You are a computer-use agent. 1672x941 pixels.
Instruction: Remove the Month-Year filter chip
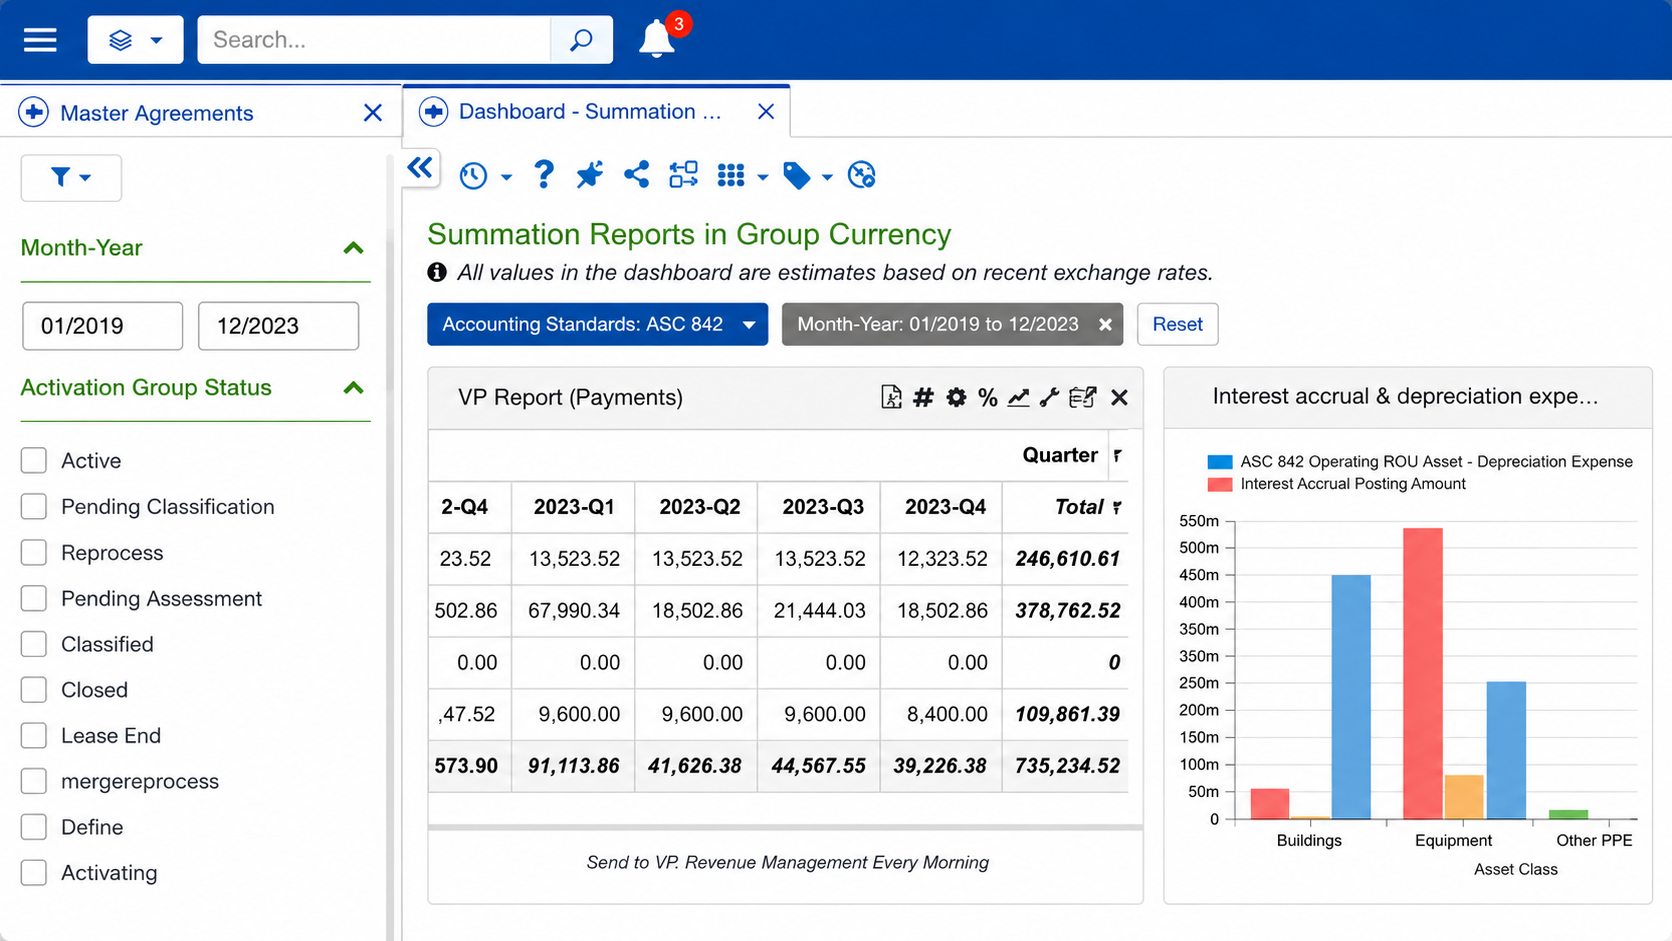tap(1105, 325)
